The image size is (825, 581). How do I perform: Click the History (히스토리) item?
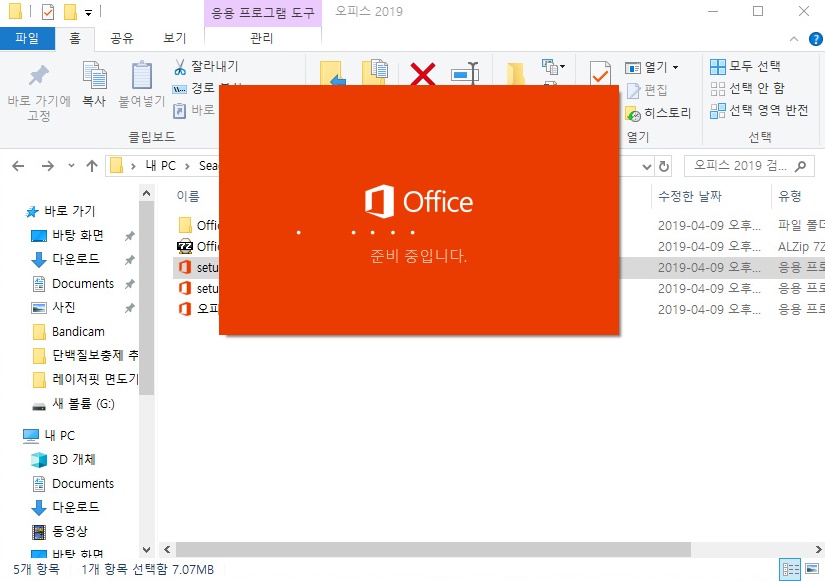(x=658, y=113)
